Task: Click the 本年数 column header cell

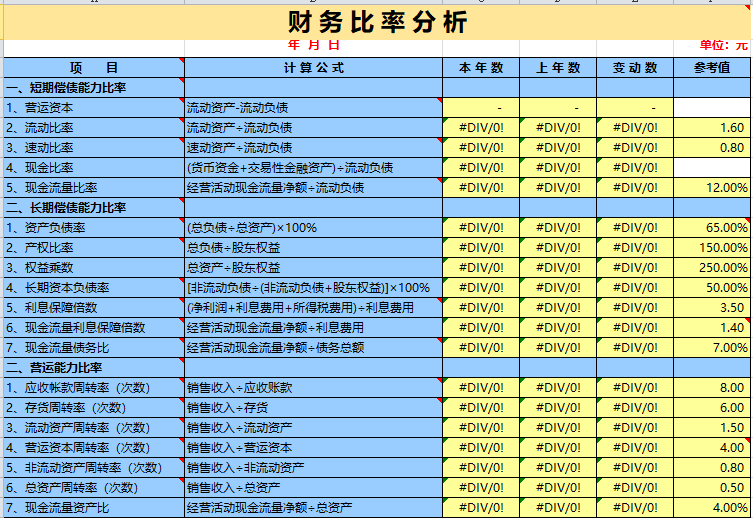Action: point(481,68)
